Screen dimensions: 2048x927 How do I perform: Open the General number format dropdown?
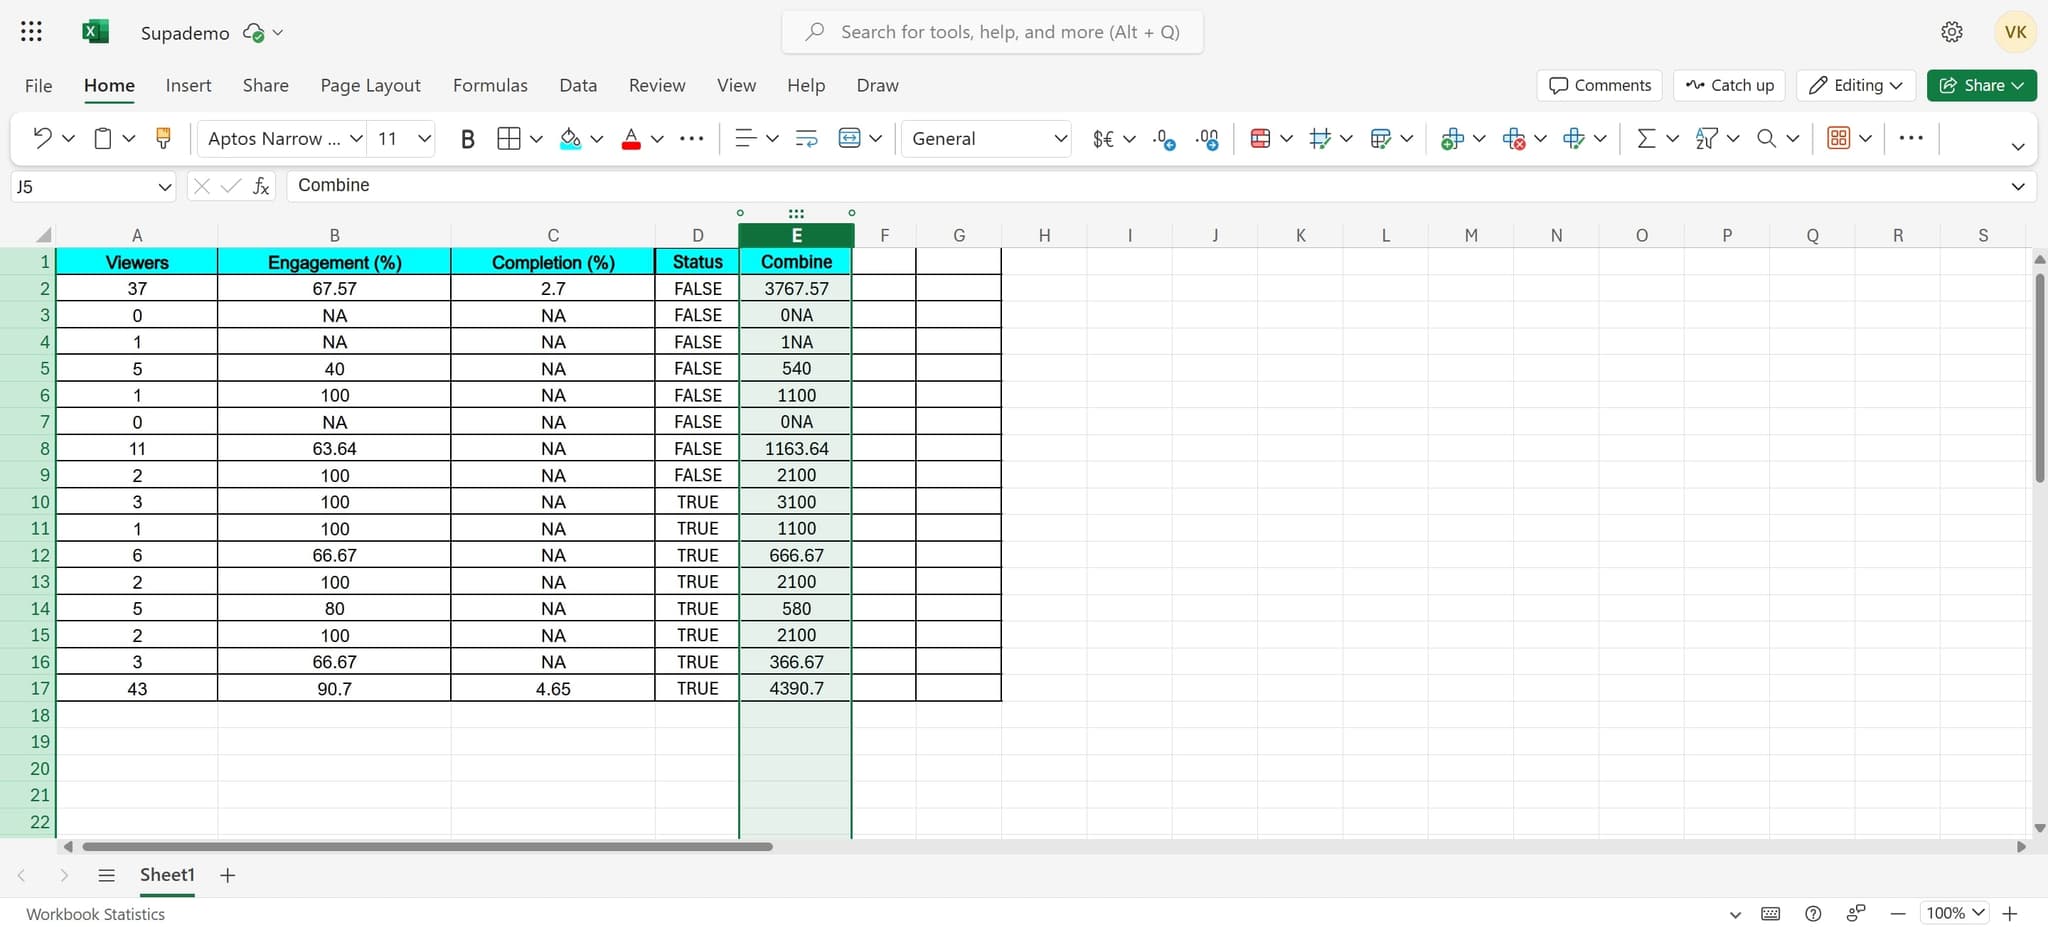(x=1058, y=138)
